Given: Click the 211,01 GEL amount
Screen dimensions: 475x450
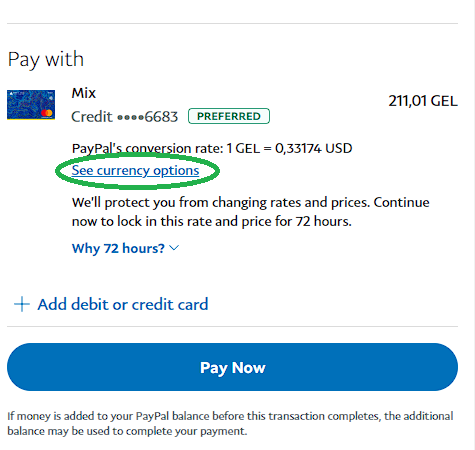Looking at the screenshot, I should [x=423, y=101].
